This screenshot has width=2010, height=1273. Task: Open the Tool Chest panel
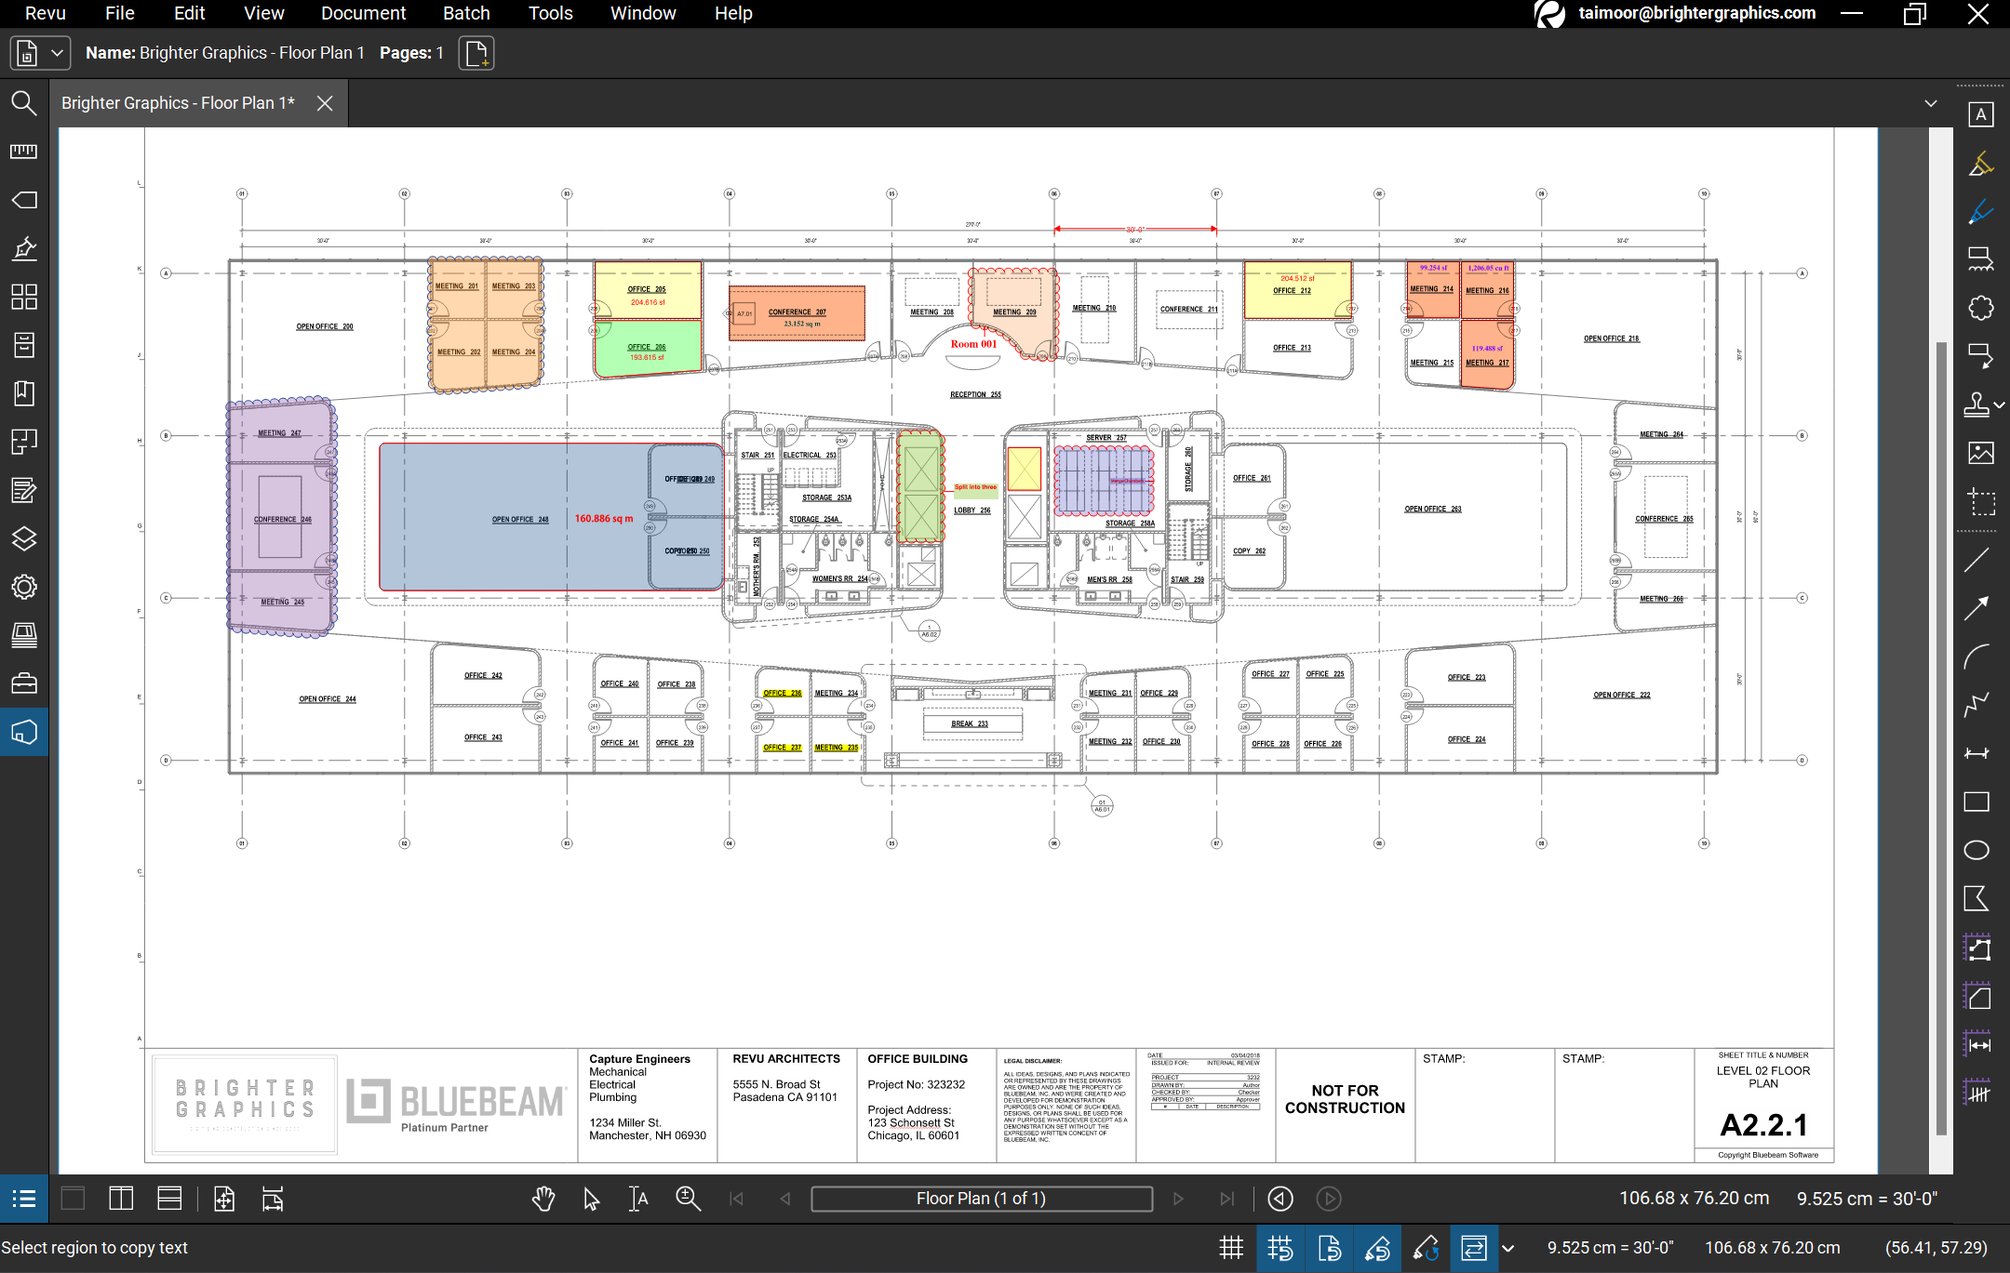click(24, 683)
